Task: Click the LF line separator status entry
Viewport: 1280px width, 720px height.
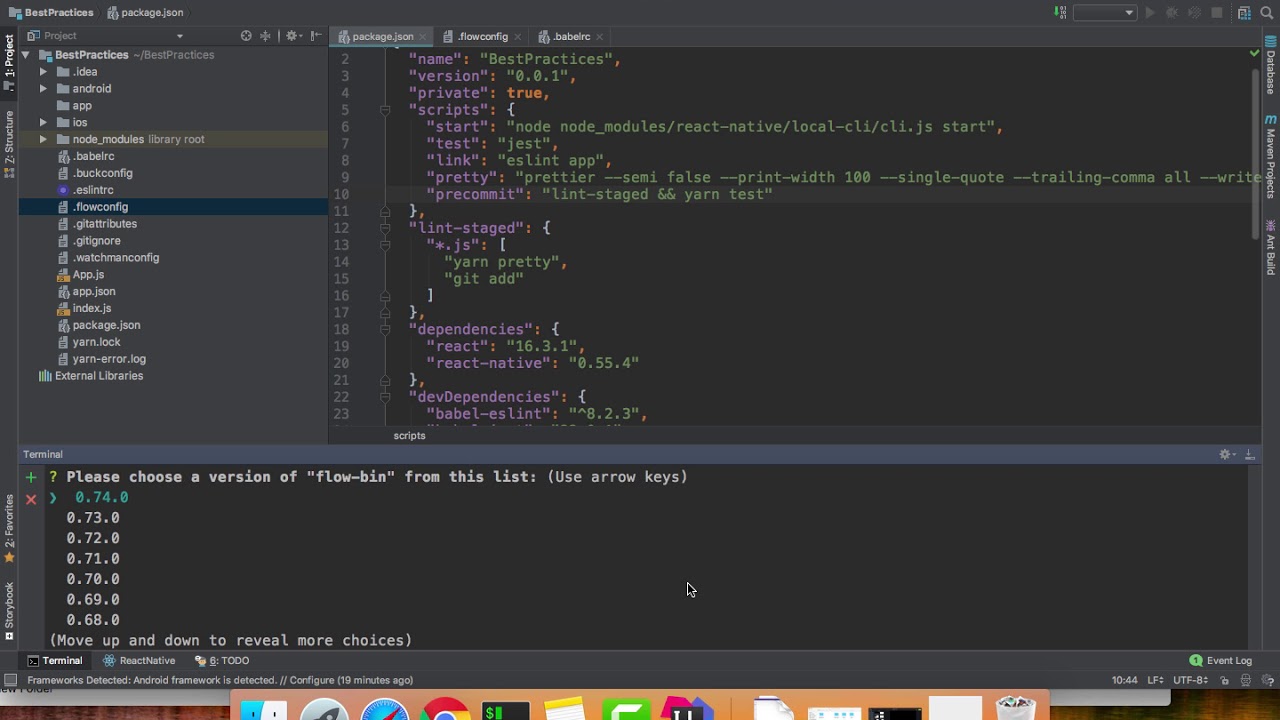Action: coord(1155,680)
